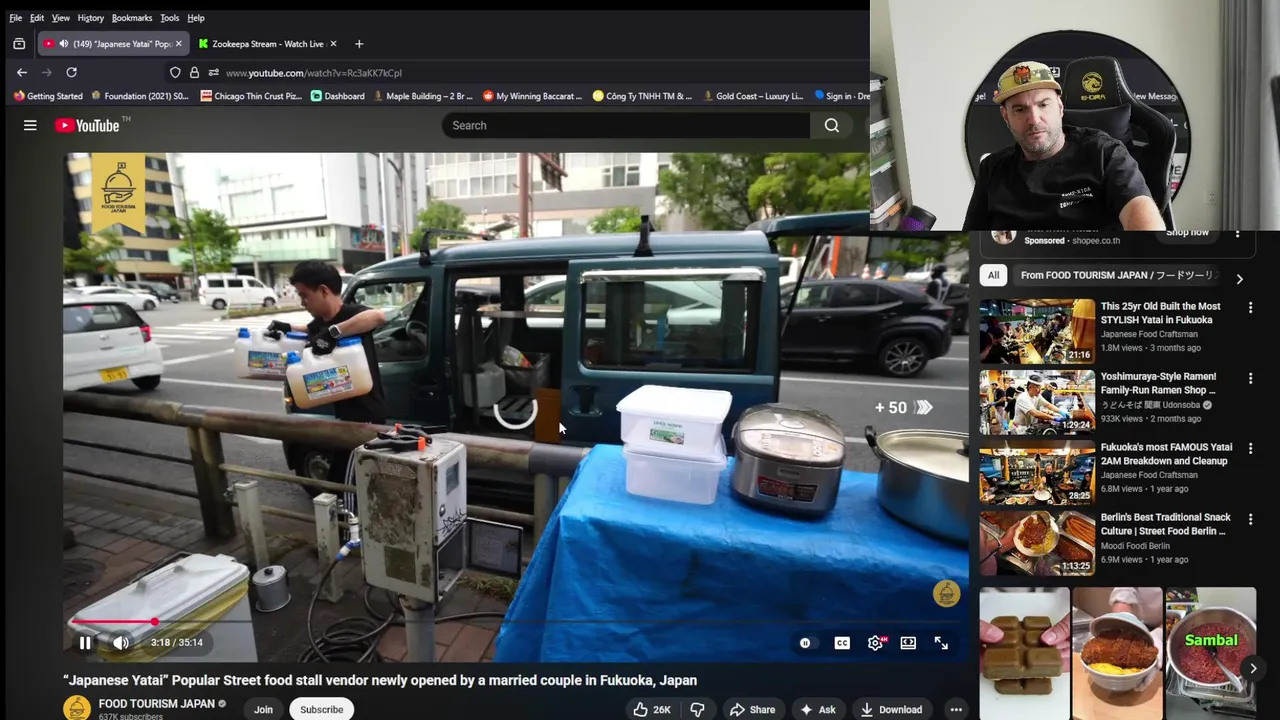This screenshot has width=1280, height=720.
Task: Click the youtube.com URL address bar
Action: [314, 73]
